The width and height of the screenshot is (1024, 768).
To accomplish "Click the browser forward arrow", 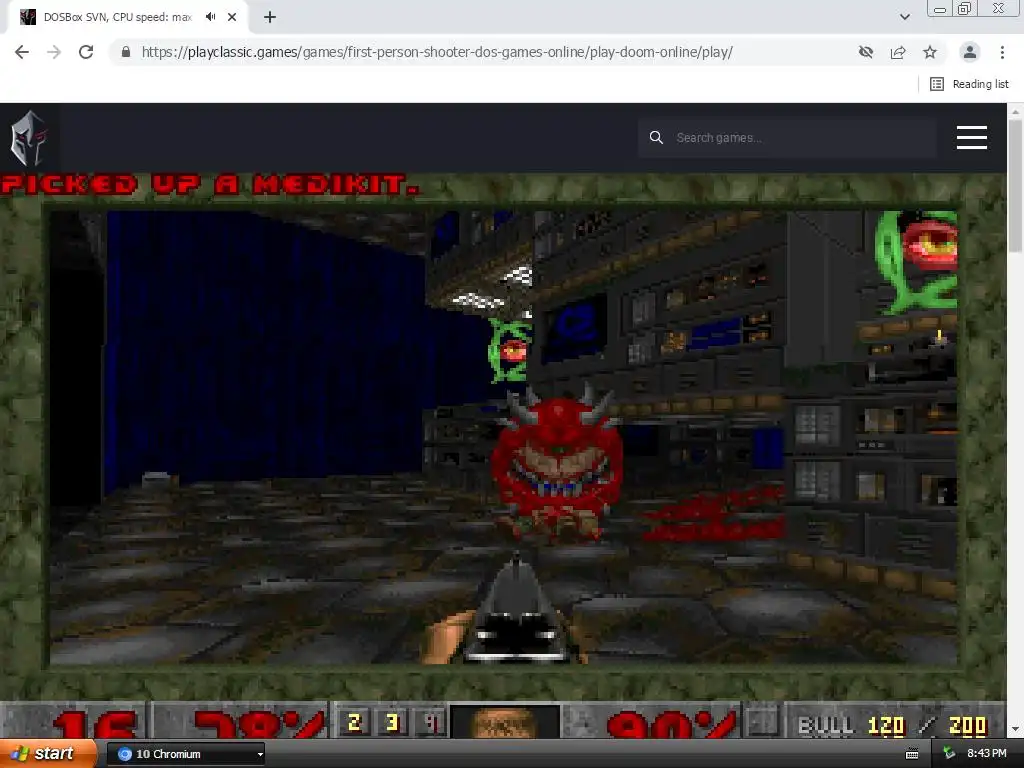I will [54, 52].
